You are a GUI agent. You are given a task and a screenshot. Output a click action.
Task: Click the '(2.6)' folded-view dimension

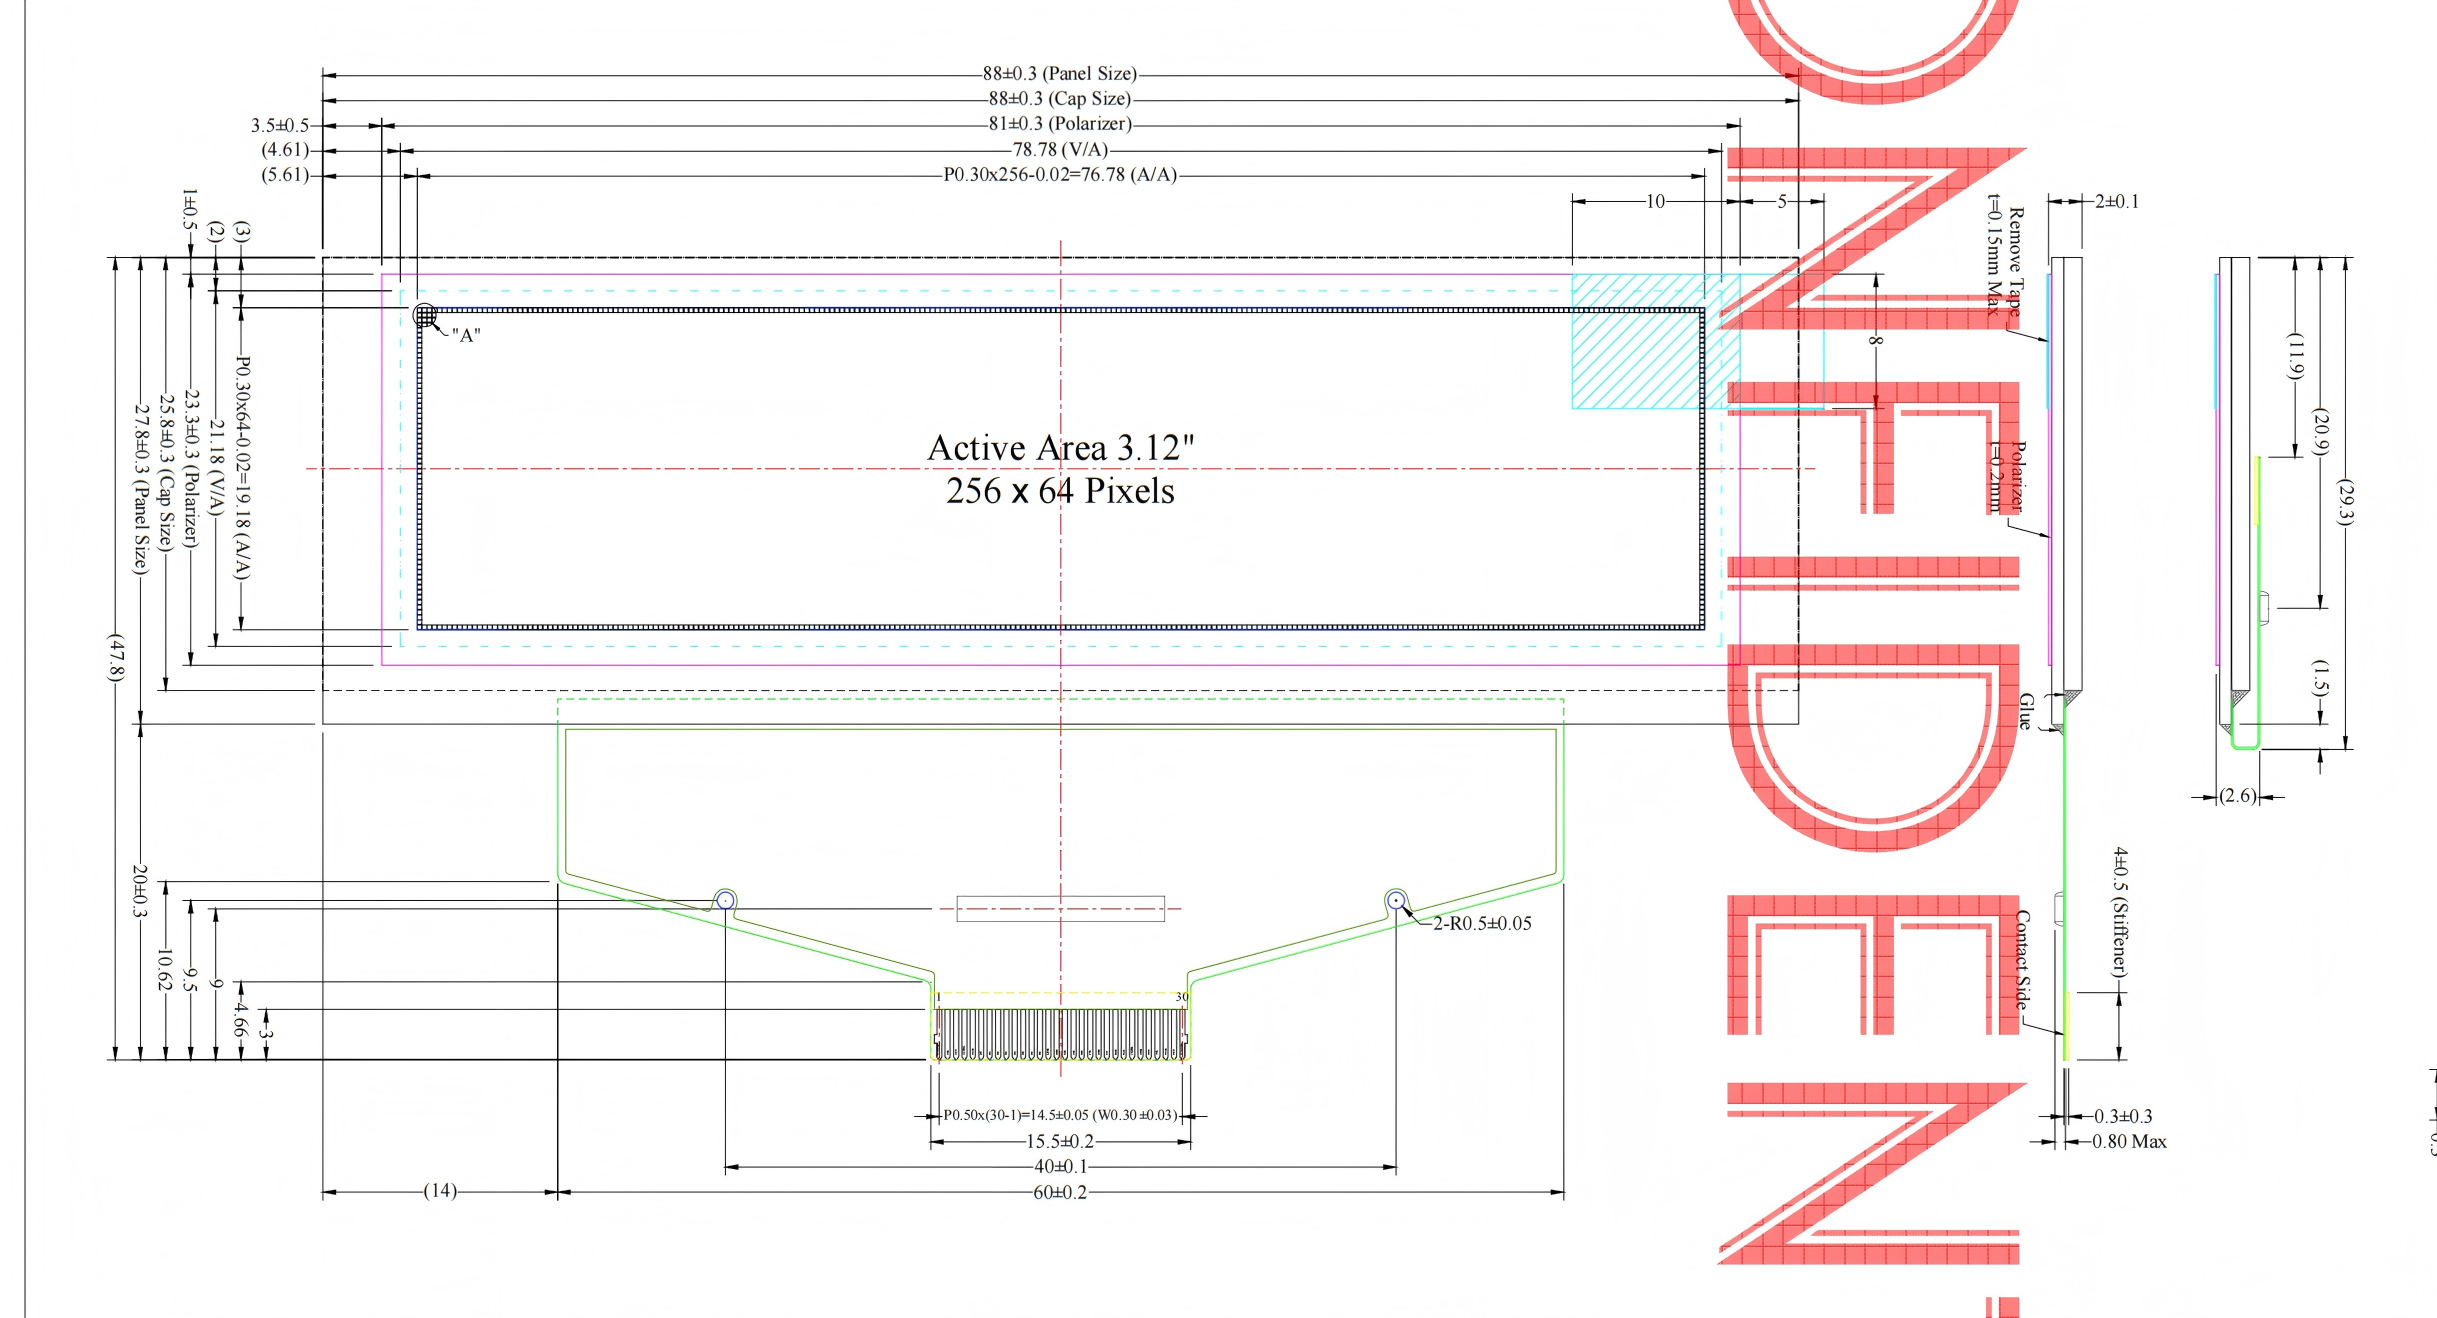2238,796
